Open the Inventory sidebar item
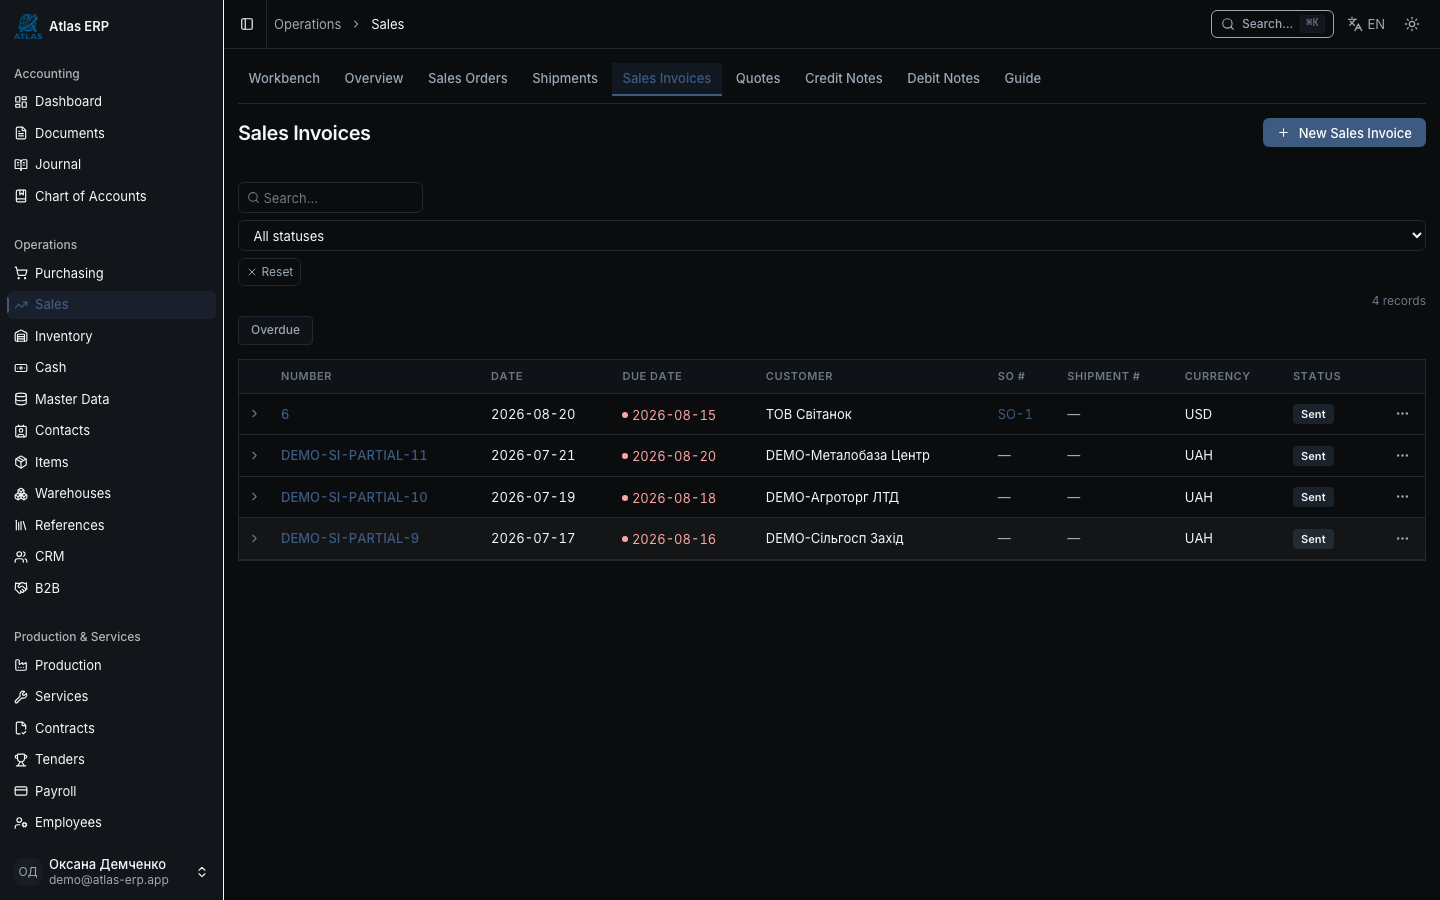Viewport: 1440px width, 900px height. coord(111,336)
